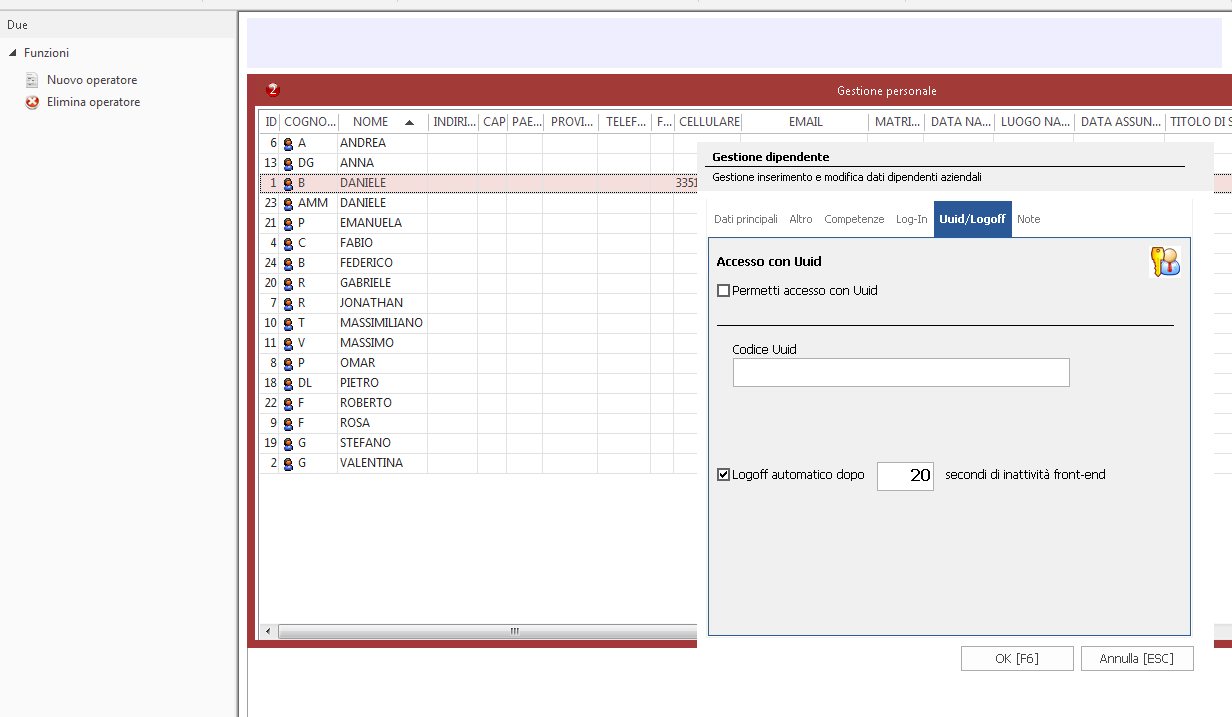Click the person icon in the PIETRO row
The width and height of the screenshot is (1232, 717).
pyautogui.click(x=288, y=384)
